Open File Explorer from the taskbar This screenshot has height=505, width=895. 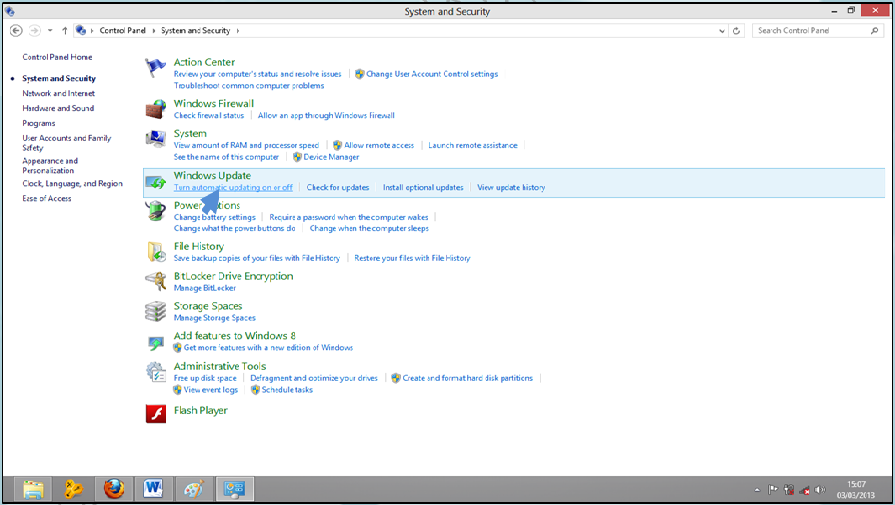pos(33,489)
